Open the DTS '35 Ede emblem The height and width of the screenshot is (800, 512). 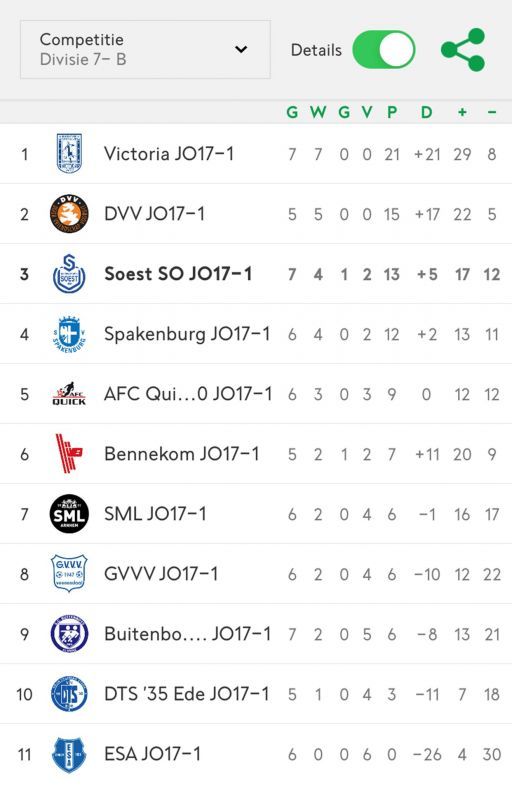click(x=69, y=694)
